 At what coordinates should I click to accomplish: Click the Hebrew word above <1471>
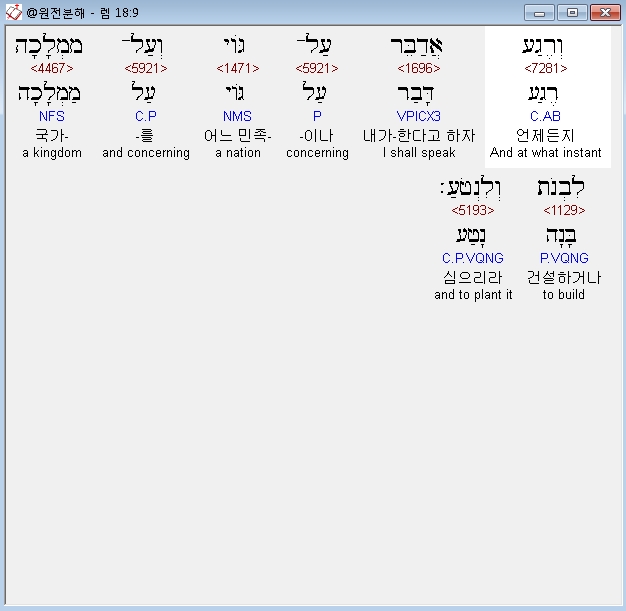click(x=235, y=45)
